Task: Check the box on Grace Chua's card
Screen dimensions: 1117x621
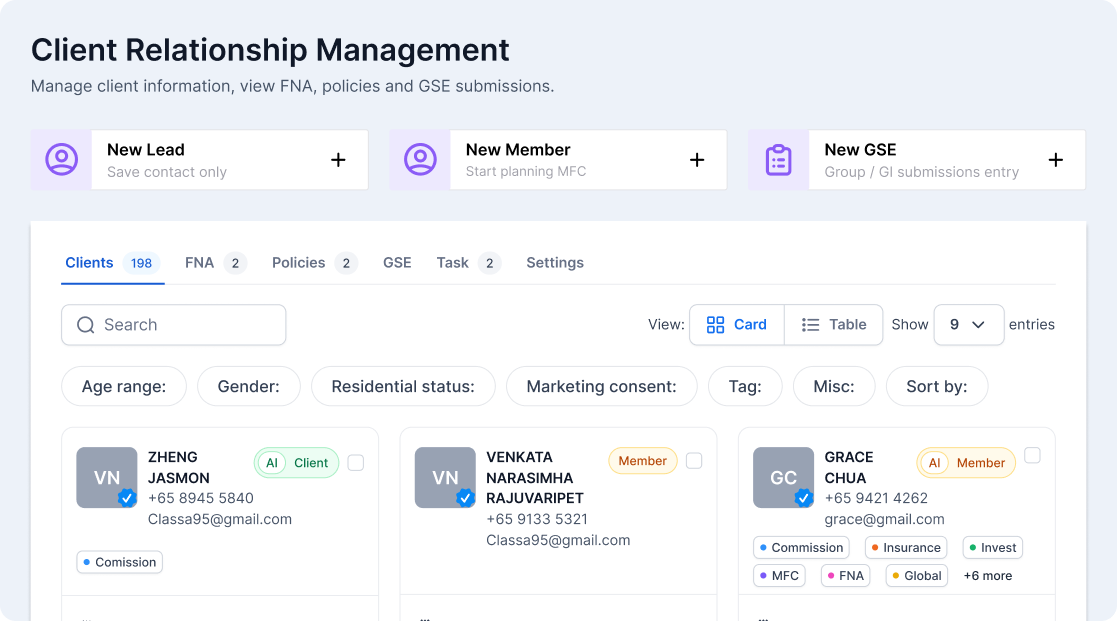Action: [x=1032, y=456]
